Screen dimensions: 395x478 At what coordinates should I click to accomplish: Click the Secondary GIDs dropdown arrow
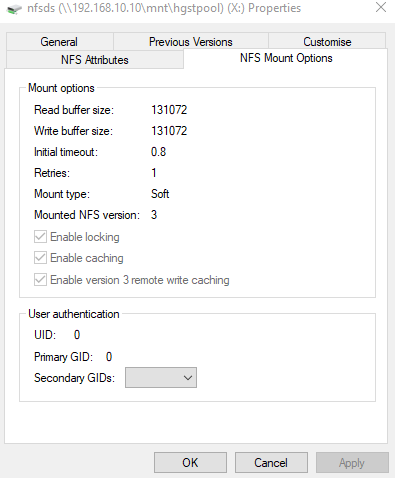coord(188,378)
